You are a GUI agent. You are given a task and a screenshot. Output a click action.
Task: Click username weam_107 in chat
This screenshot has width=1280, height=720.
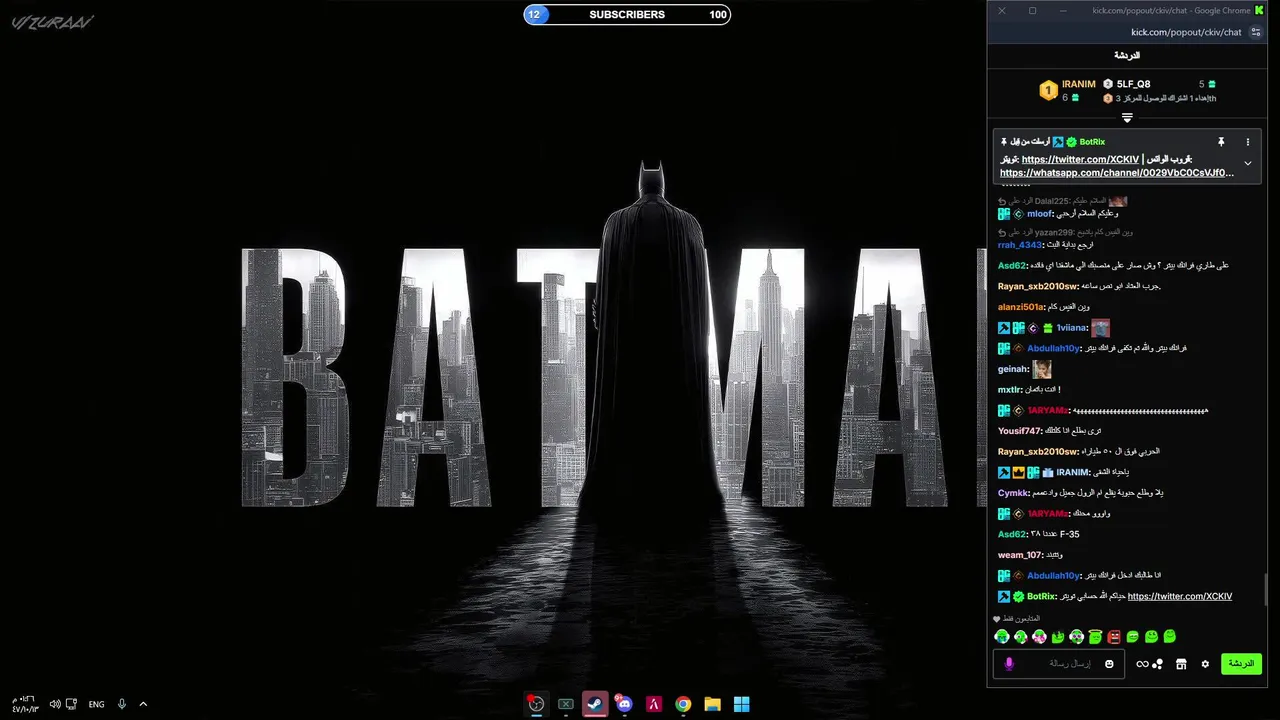(1020, 555)
